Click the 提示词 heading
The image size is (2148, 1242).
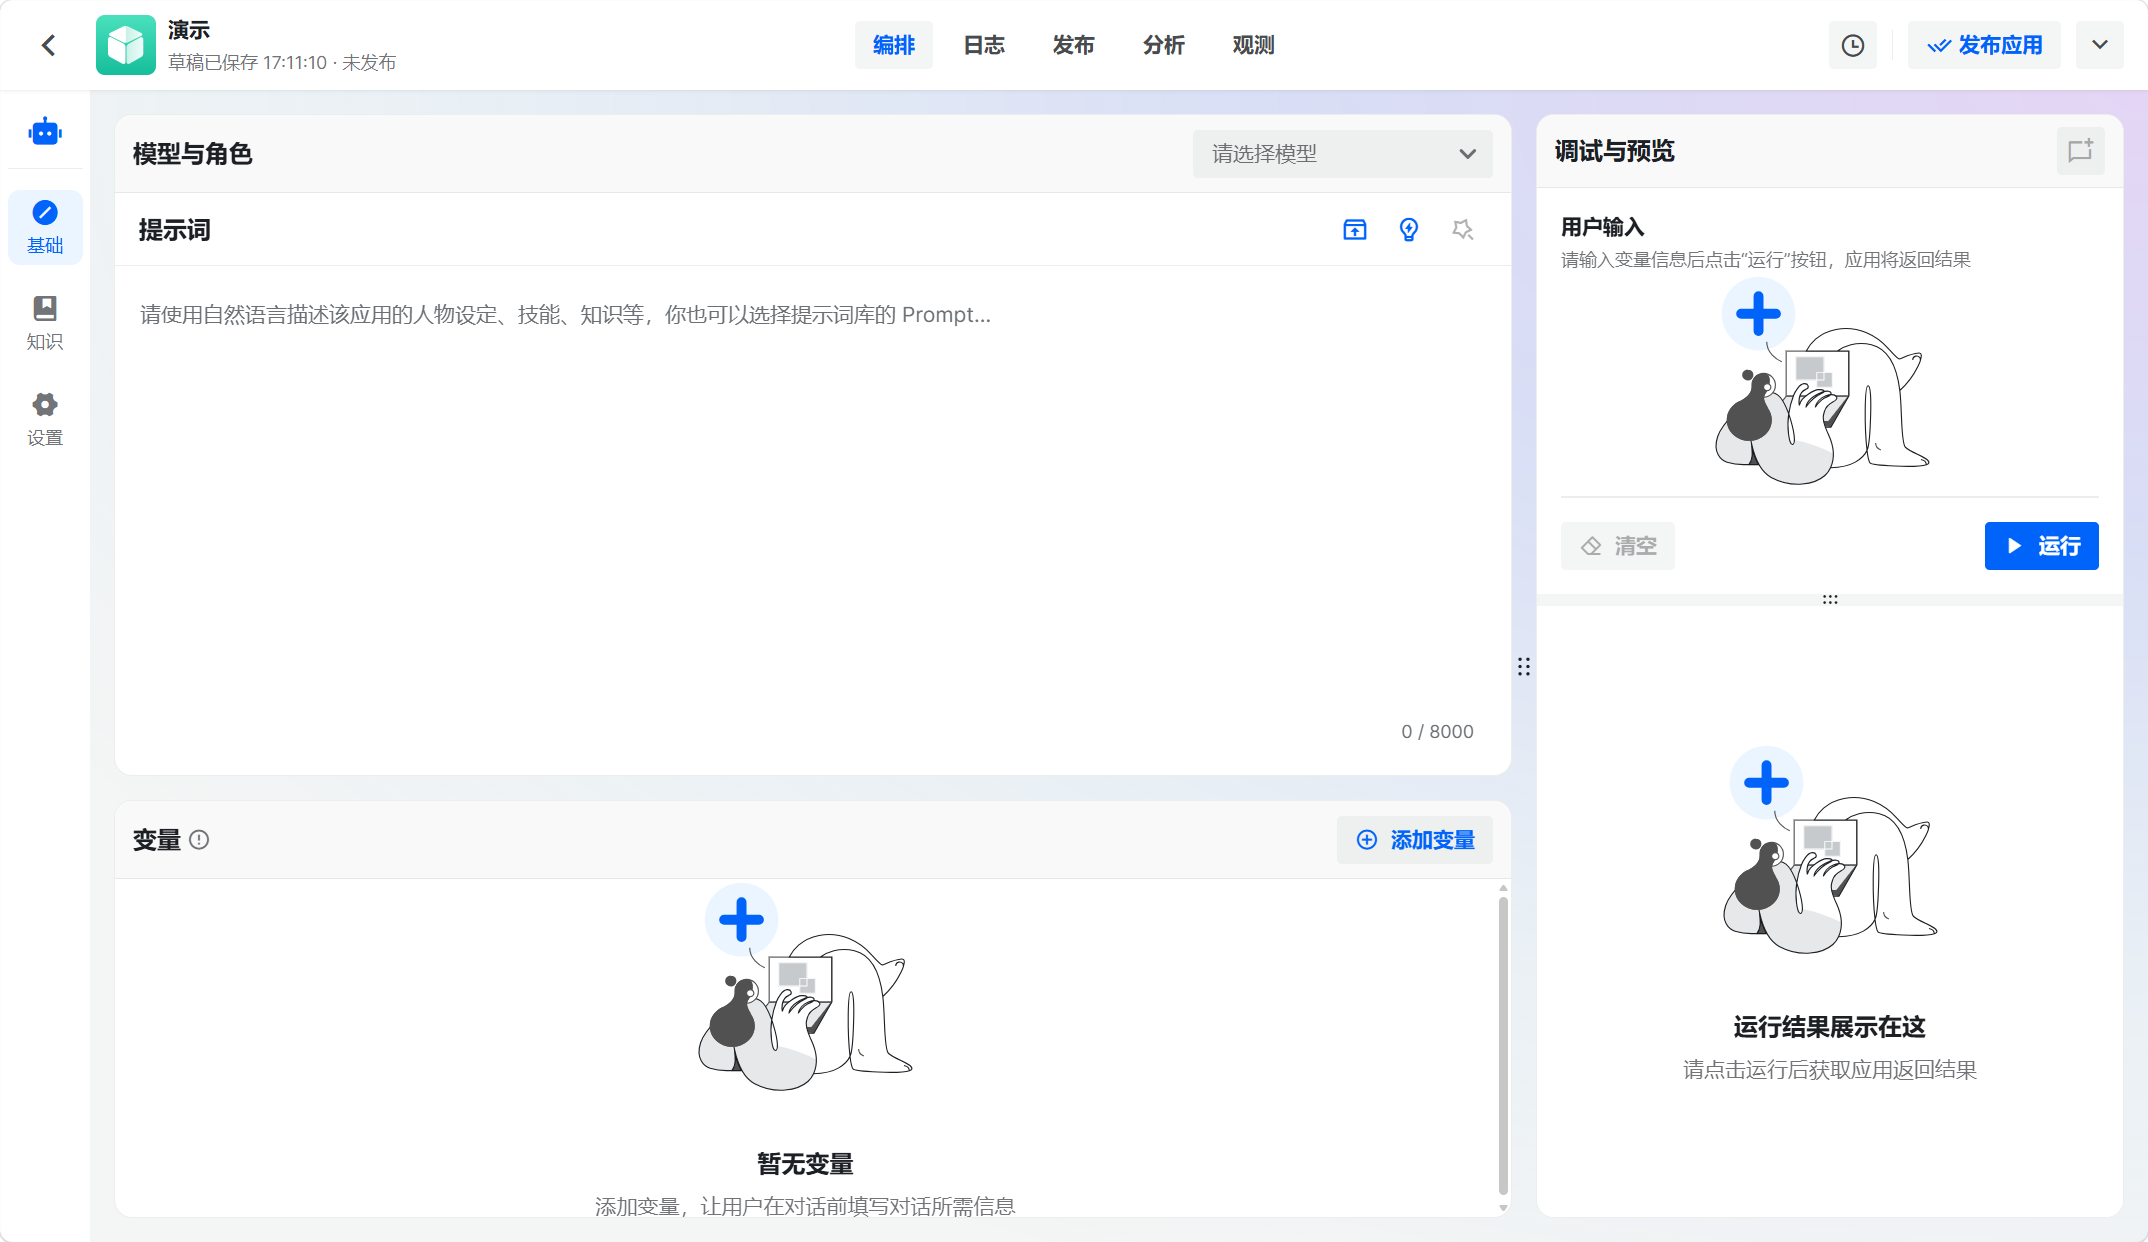click(x=174, y=230)
